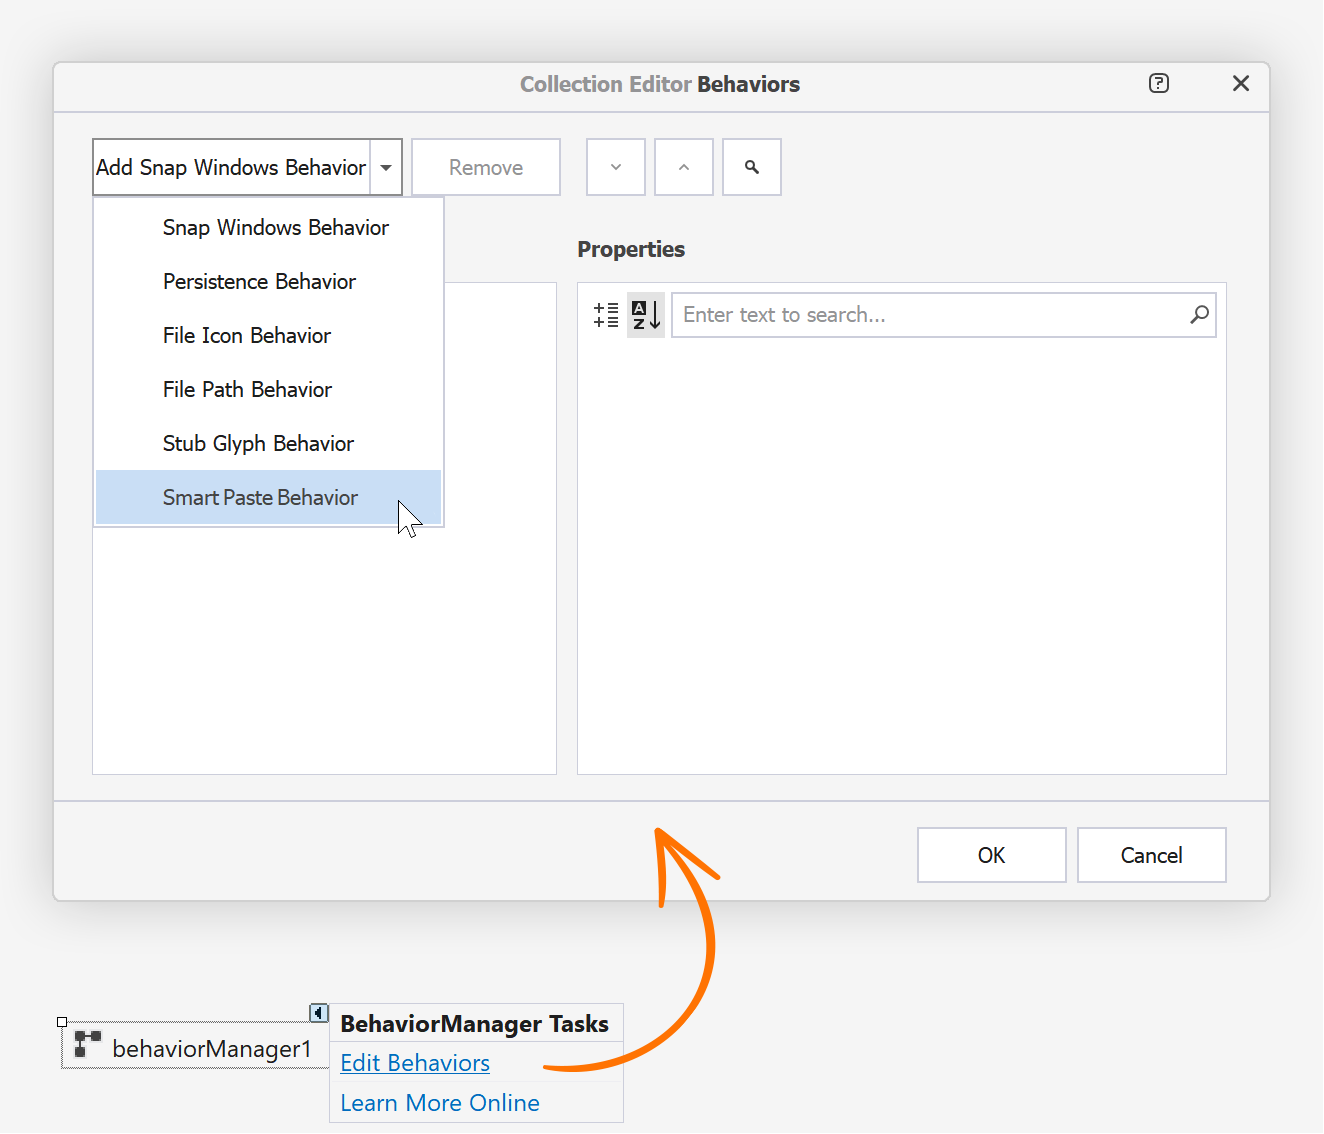The height and width of the screenshot is (1134, 1324).
Task: Open the Edit Behaviors link
Action: tap(415, 1063)
